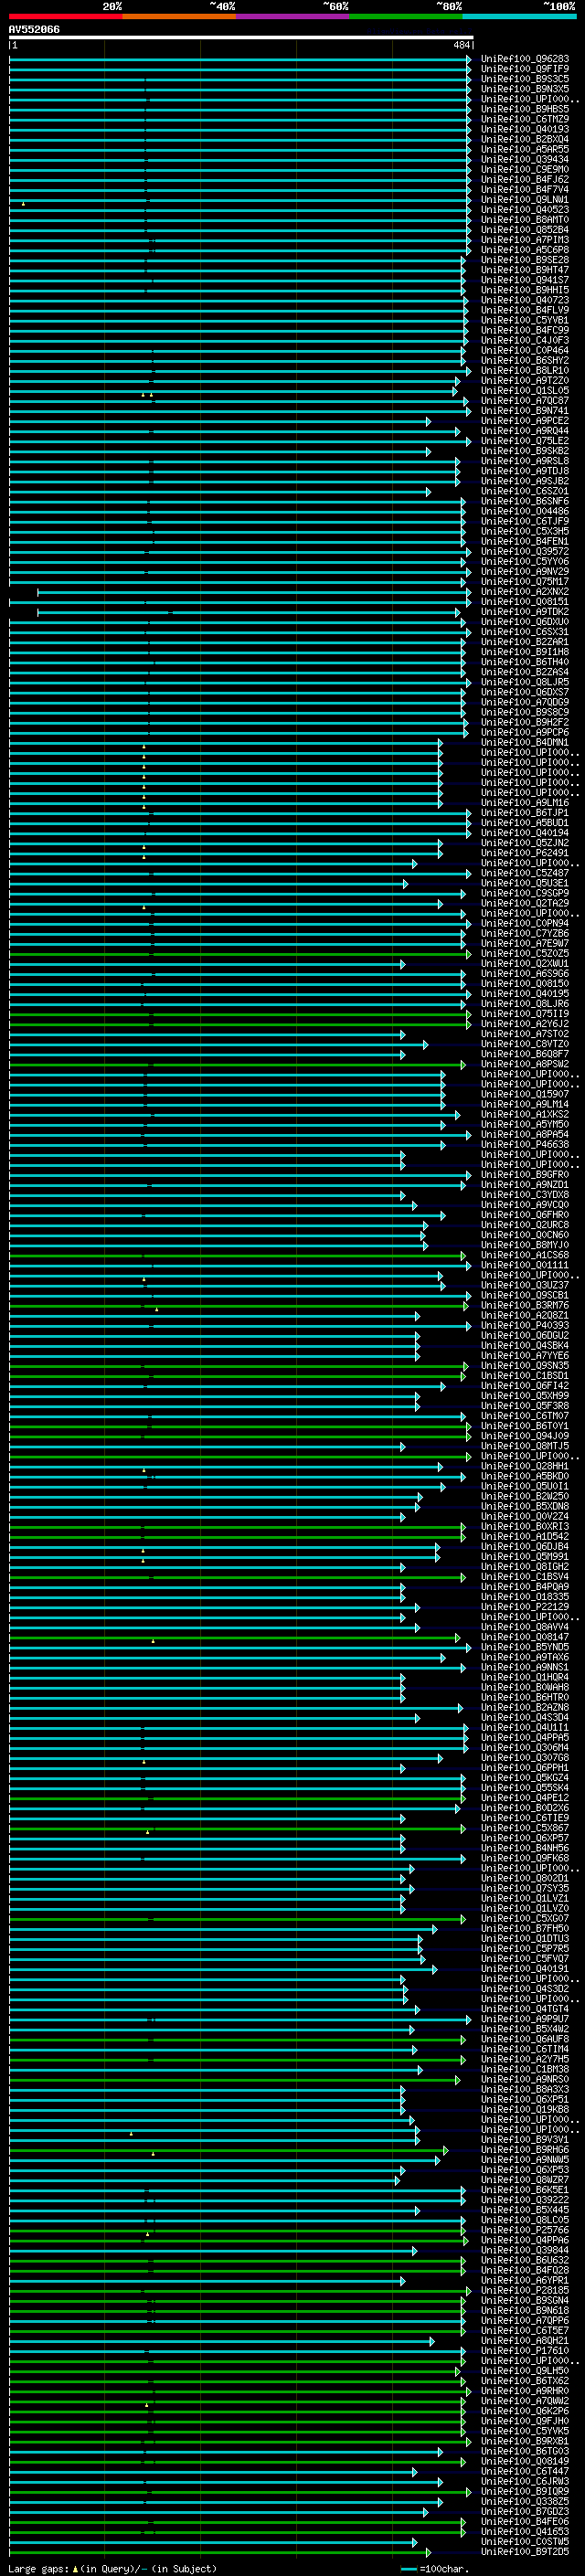Select hit label UniRef100_Q40195

[x=525, y=993]
